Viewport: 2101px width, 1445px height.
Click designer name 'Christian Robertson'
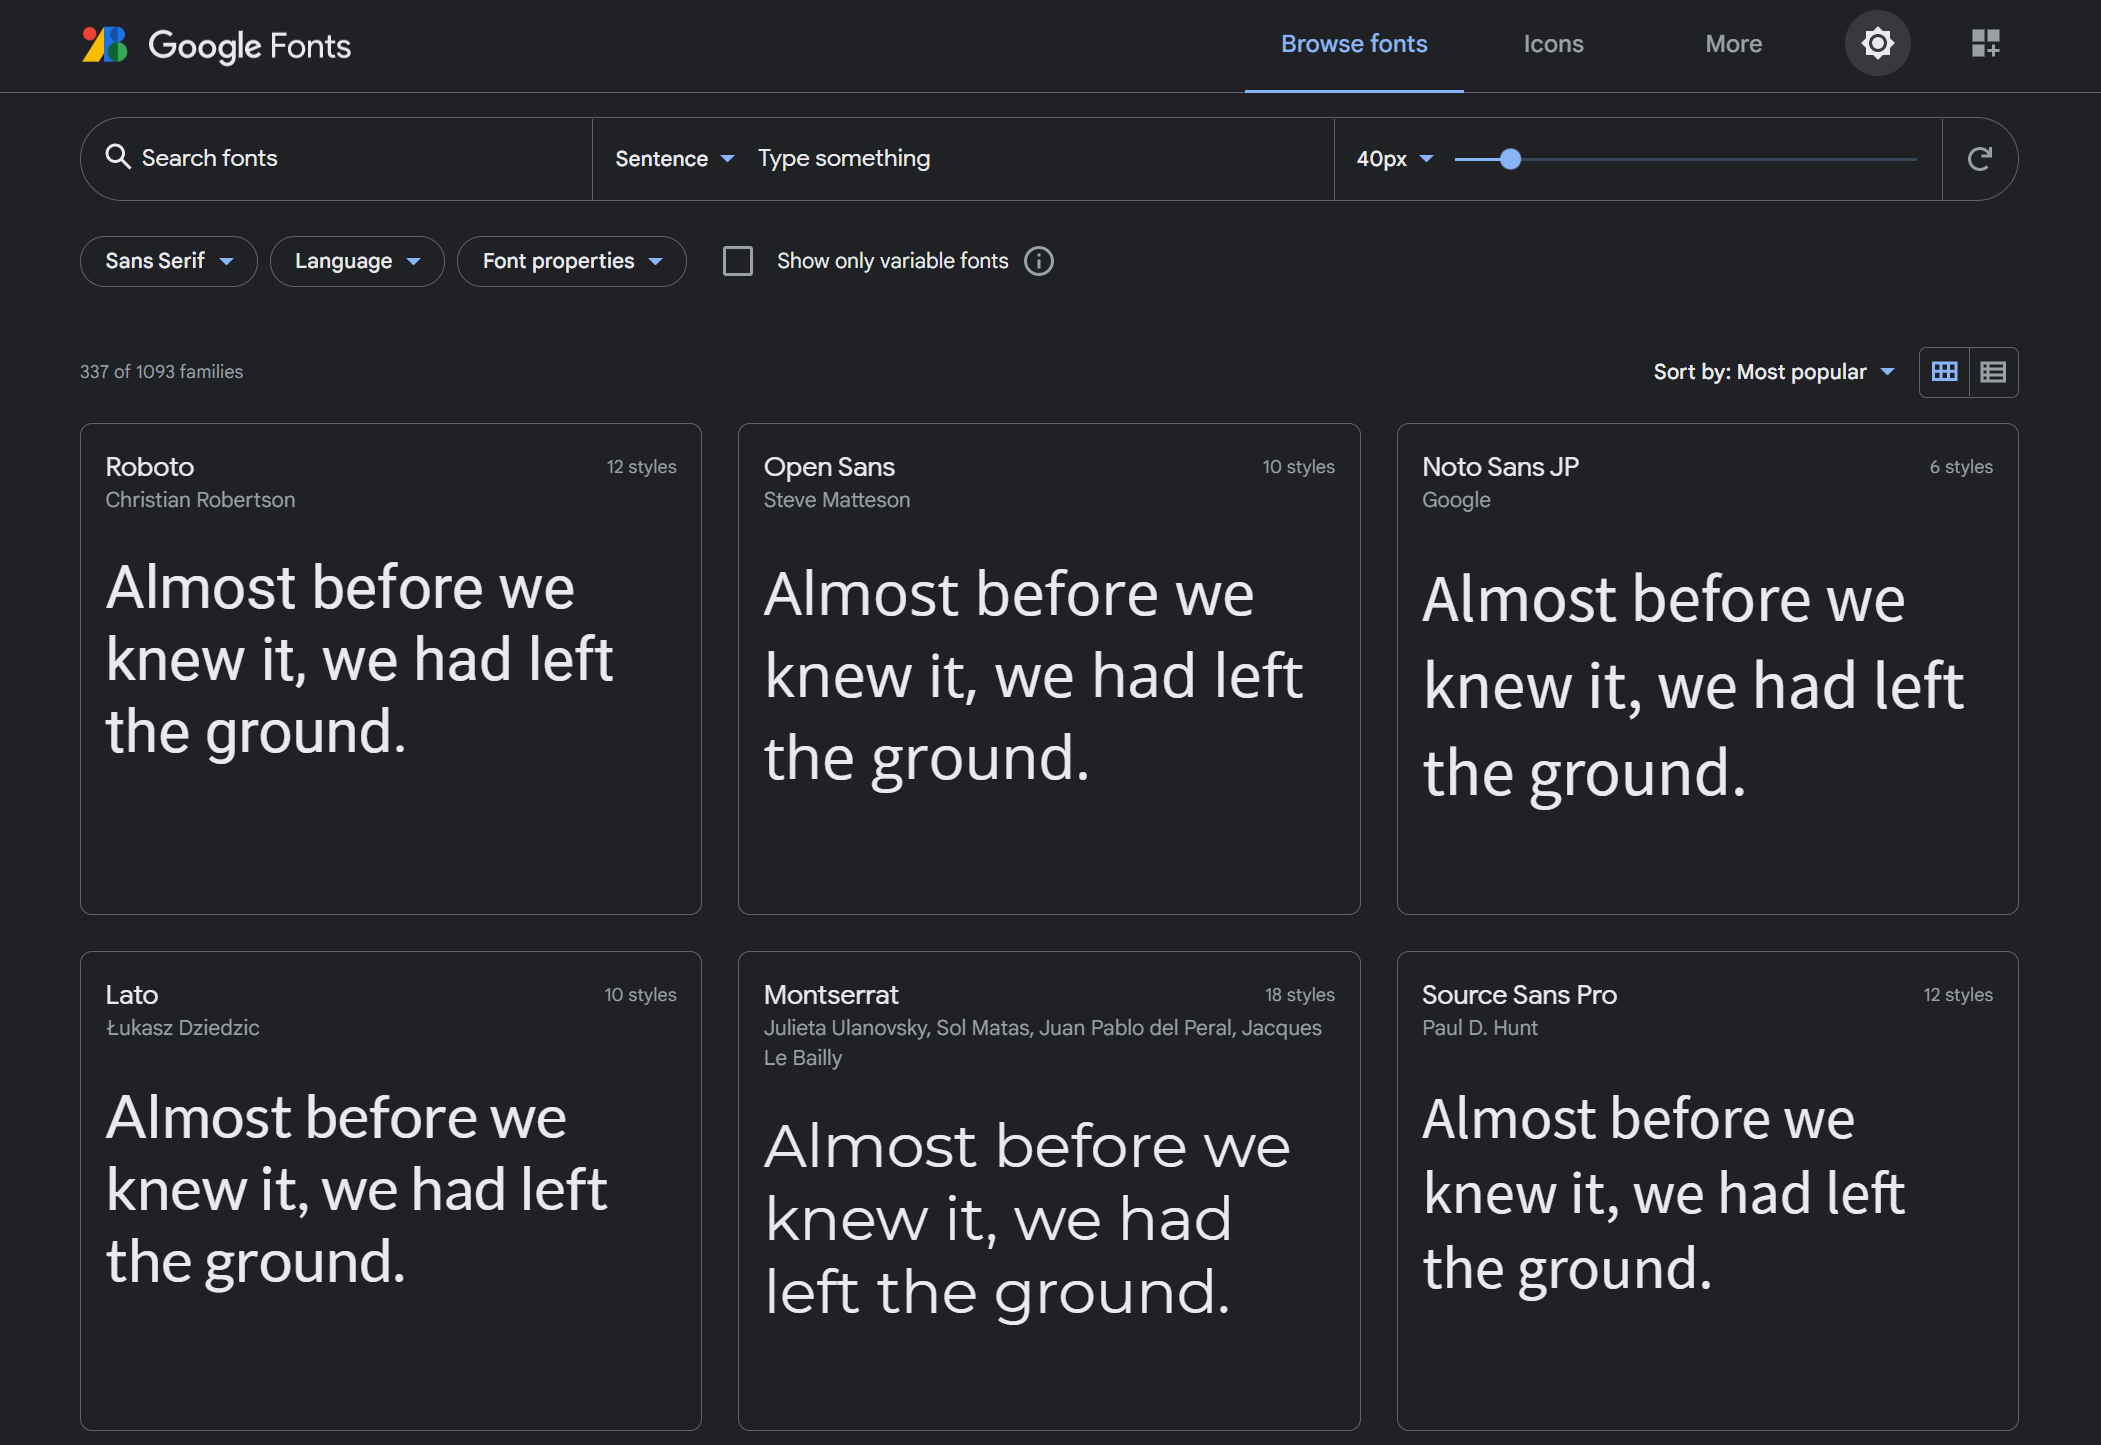200,500
